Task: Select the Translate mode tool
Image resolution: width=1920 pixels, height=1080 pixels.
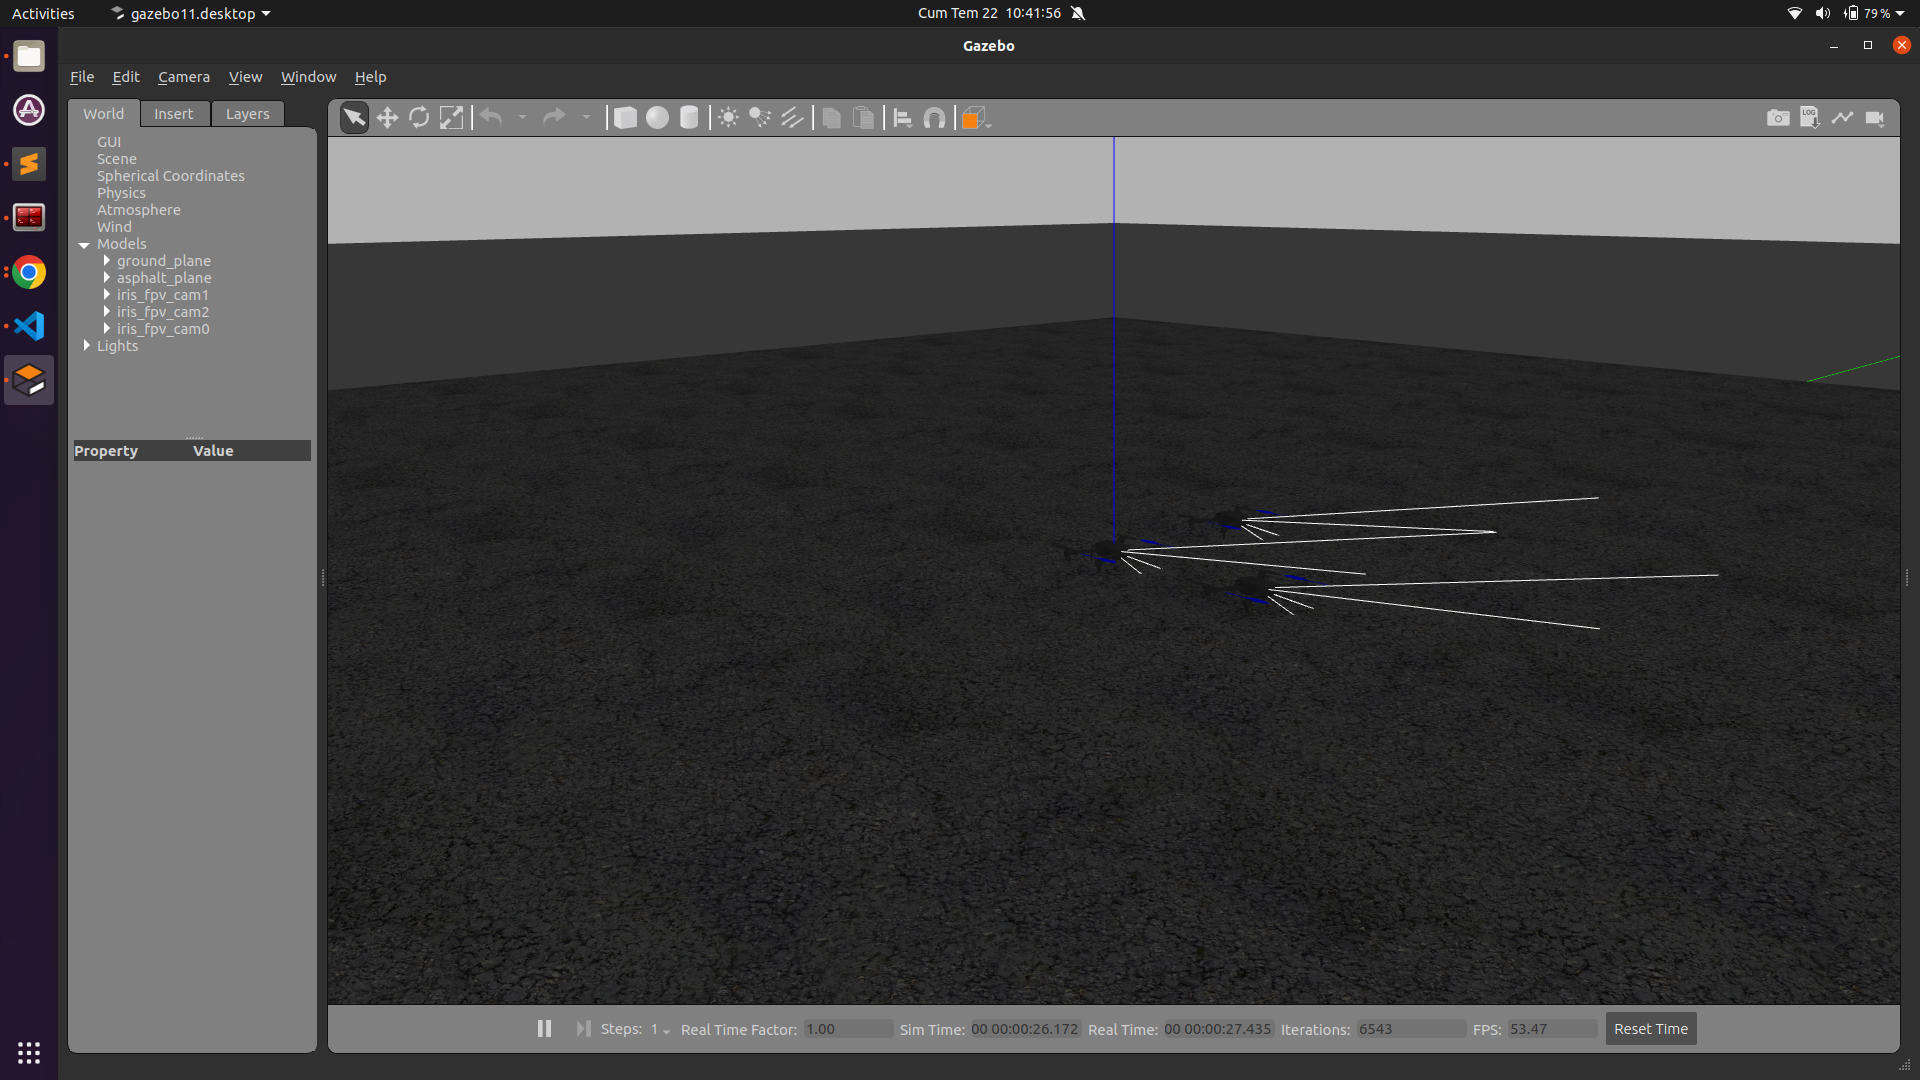Action: (x=388, y=117)
